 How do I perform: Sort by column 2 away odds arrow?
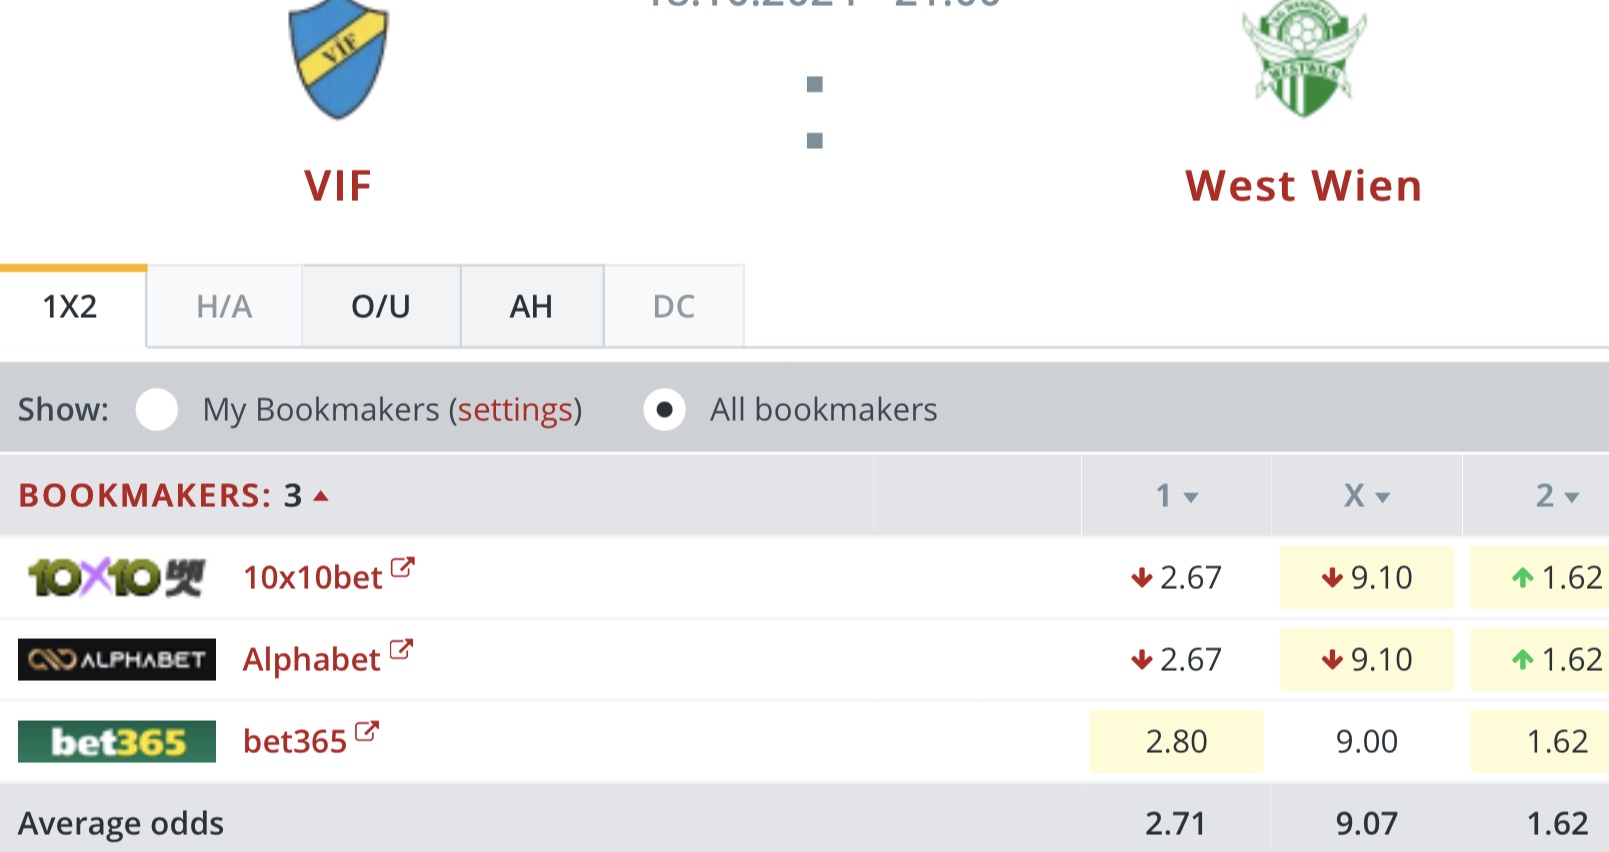click(x=1571, y=497)
